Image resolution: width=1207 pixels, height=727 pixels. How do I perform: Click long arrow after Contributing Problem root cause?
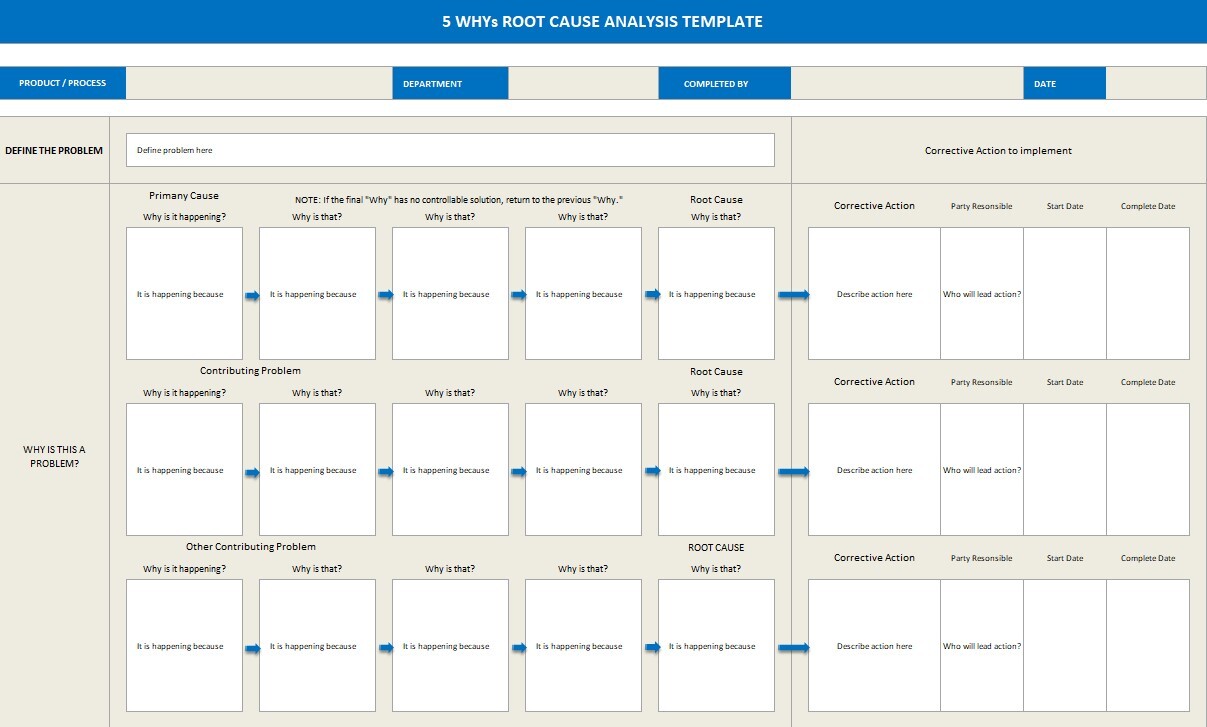click(792, 471)
